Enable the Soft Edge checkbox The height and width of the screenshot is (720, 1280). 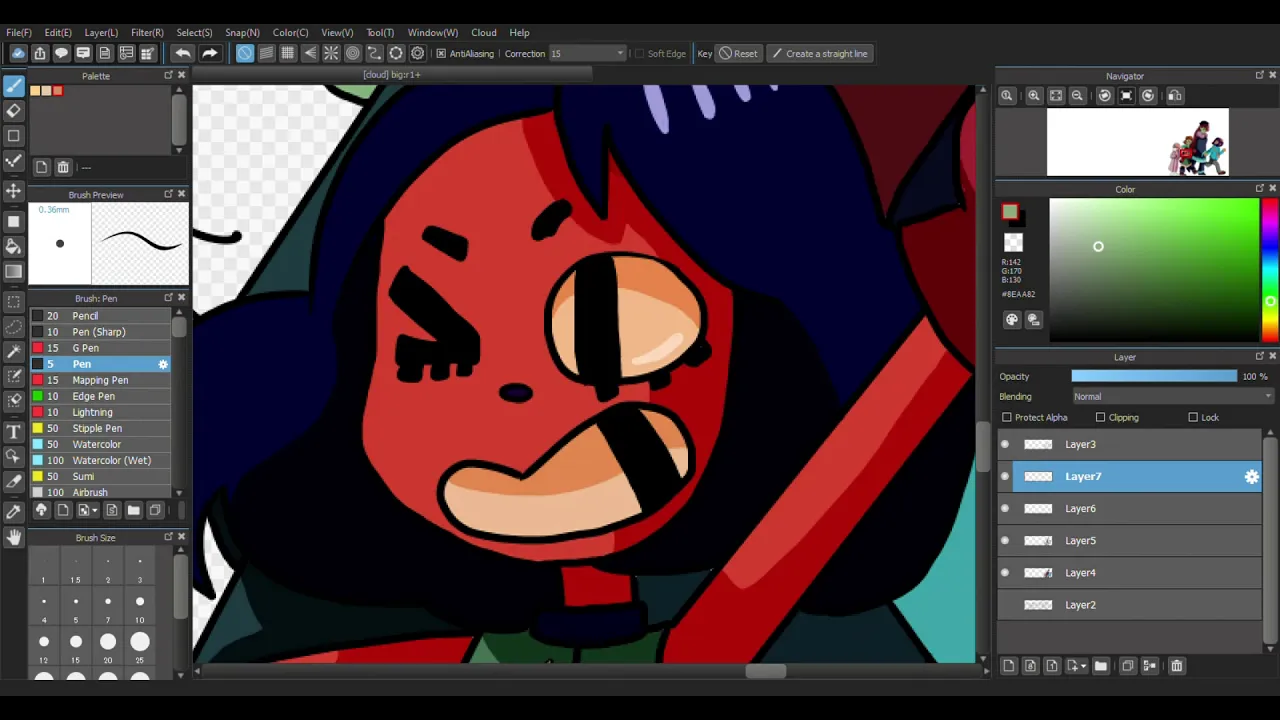coord(639,53)
